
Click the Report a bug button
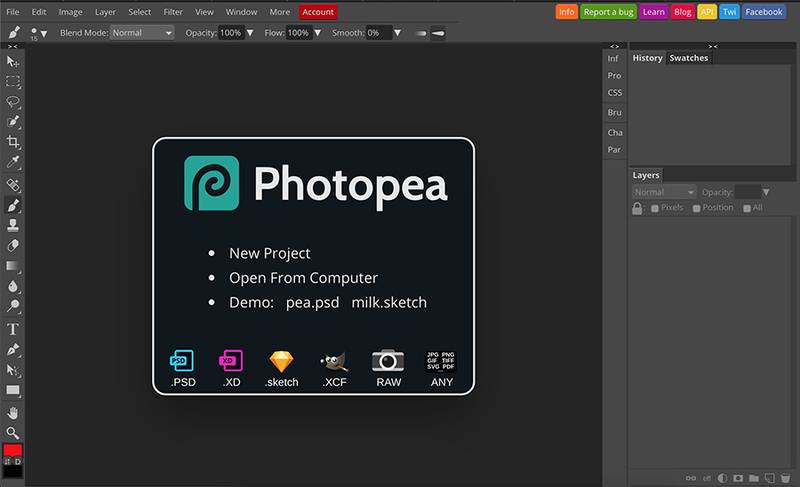click(x=608, y=12)
